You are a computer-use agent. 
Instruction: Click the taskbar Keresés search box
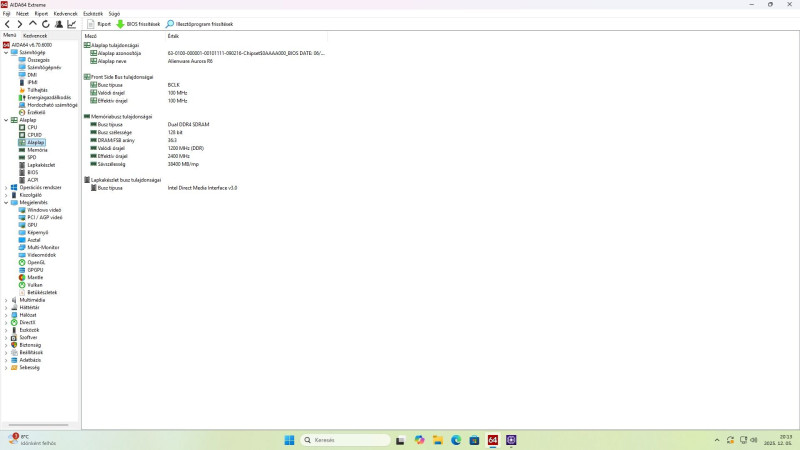[345, 440]
